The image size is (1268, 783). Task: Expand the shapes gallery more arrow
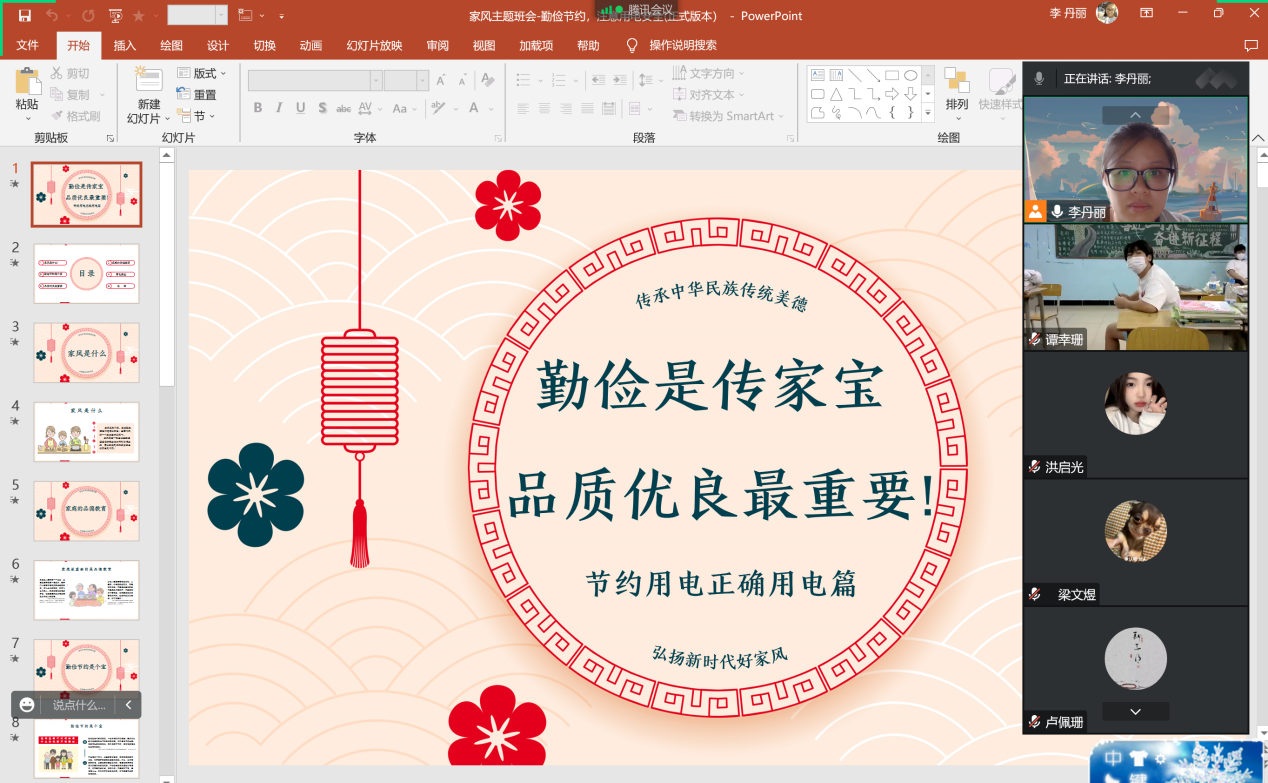coord(928,113)
